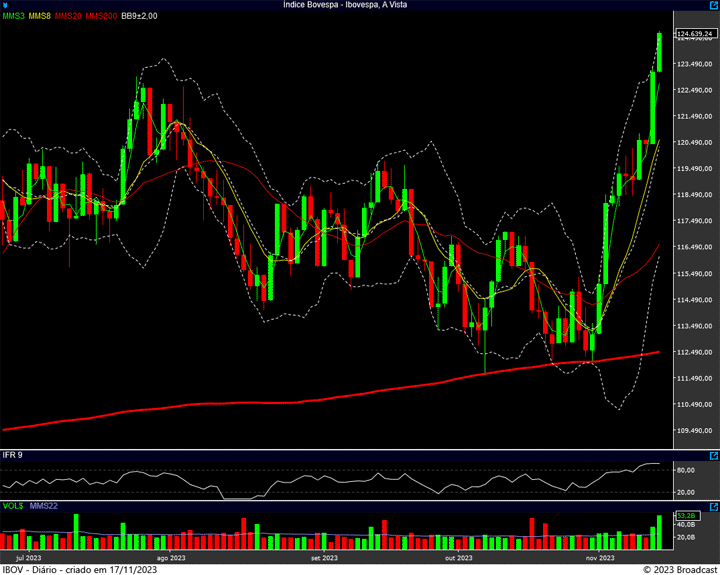Open the VOL$ volume indicator label
Screen dimensions: 720x575
(13, 508)
